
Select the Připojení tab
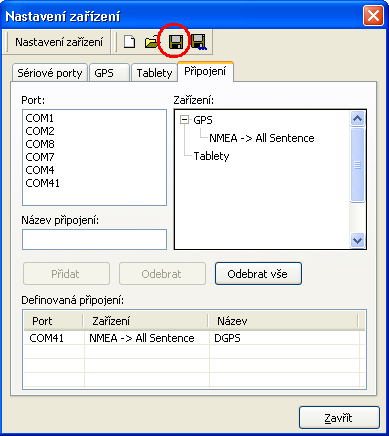(x=205, y=71)
